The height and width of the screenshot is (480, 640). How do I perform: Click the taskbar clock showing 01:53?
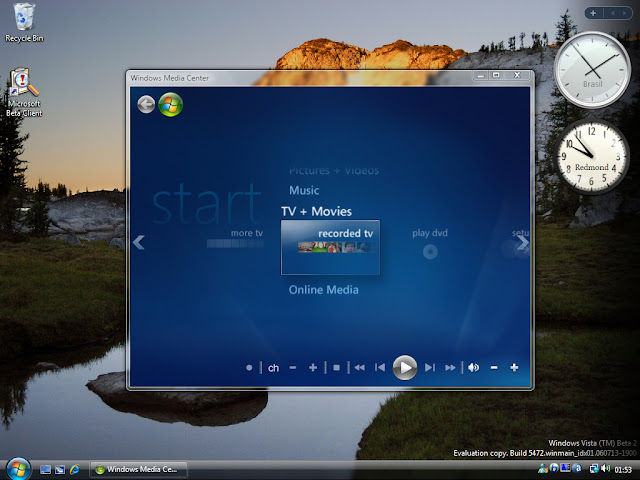(x=623, y=470)
